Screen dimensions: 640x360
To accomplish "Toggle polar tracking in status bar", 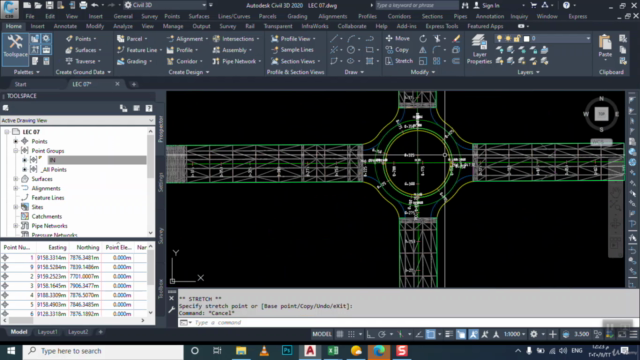I will pyautogui.click(x=382, y=334).
